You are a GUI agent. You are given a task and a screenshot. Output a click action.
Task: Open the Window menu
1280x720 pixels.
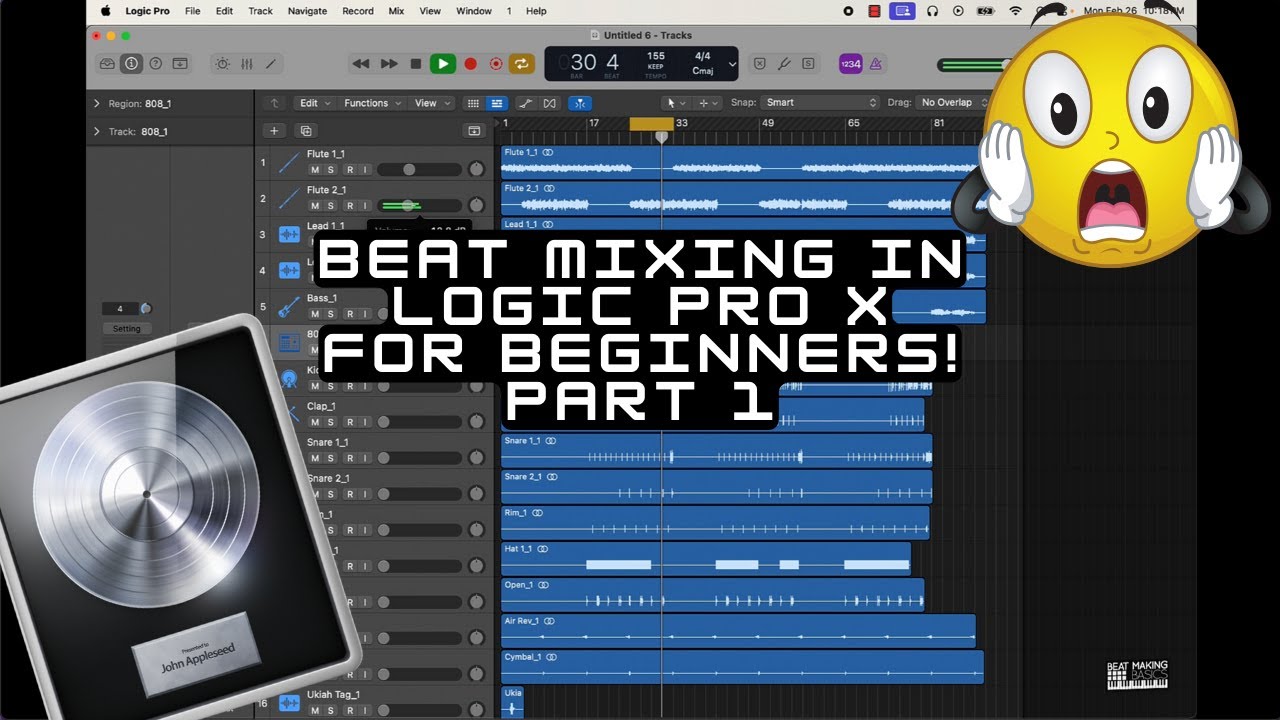point(474,11)
